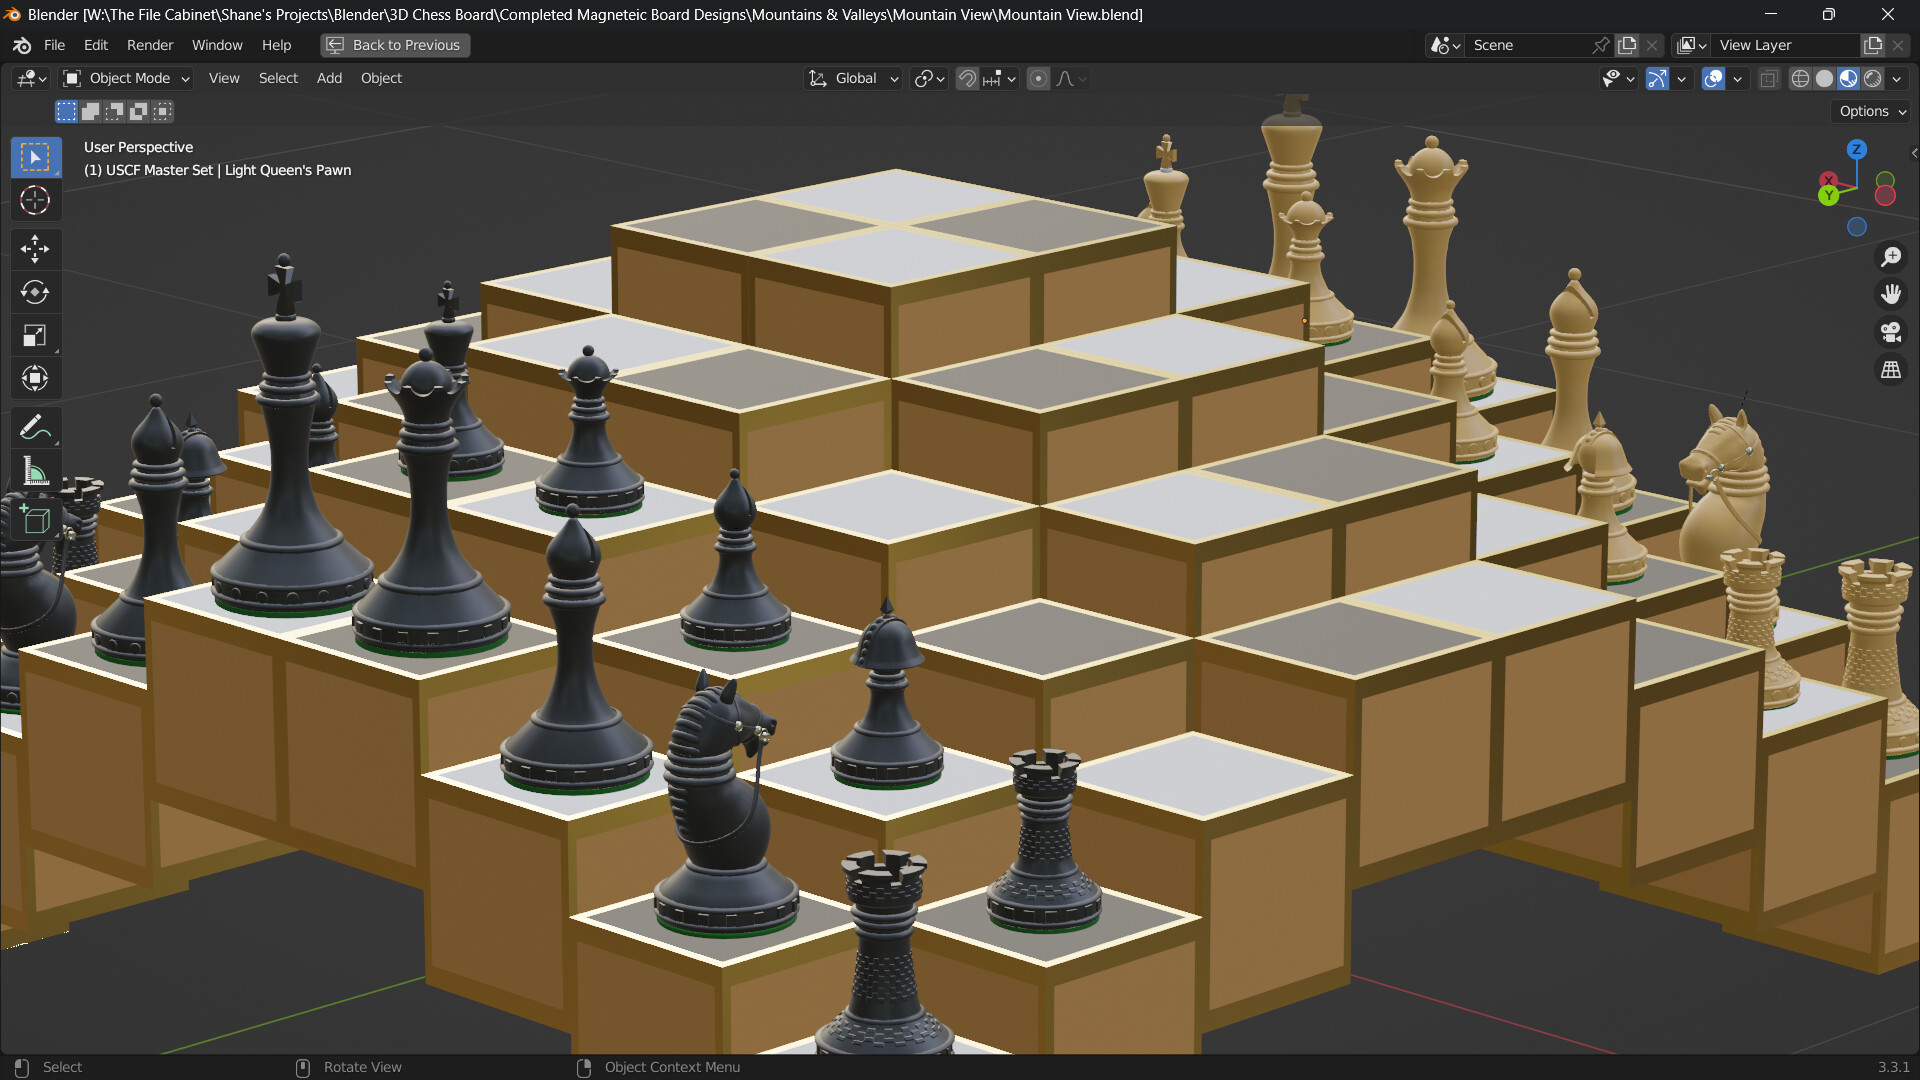Open the Render menu
Image resolution: width=1920 pixels, height=1080 pixels.
coord(150,45)
